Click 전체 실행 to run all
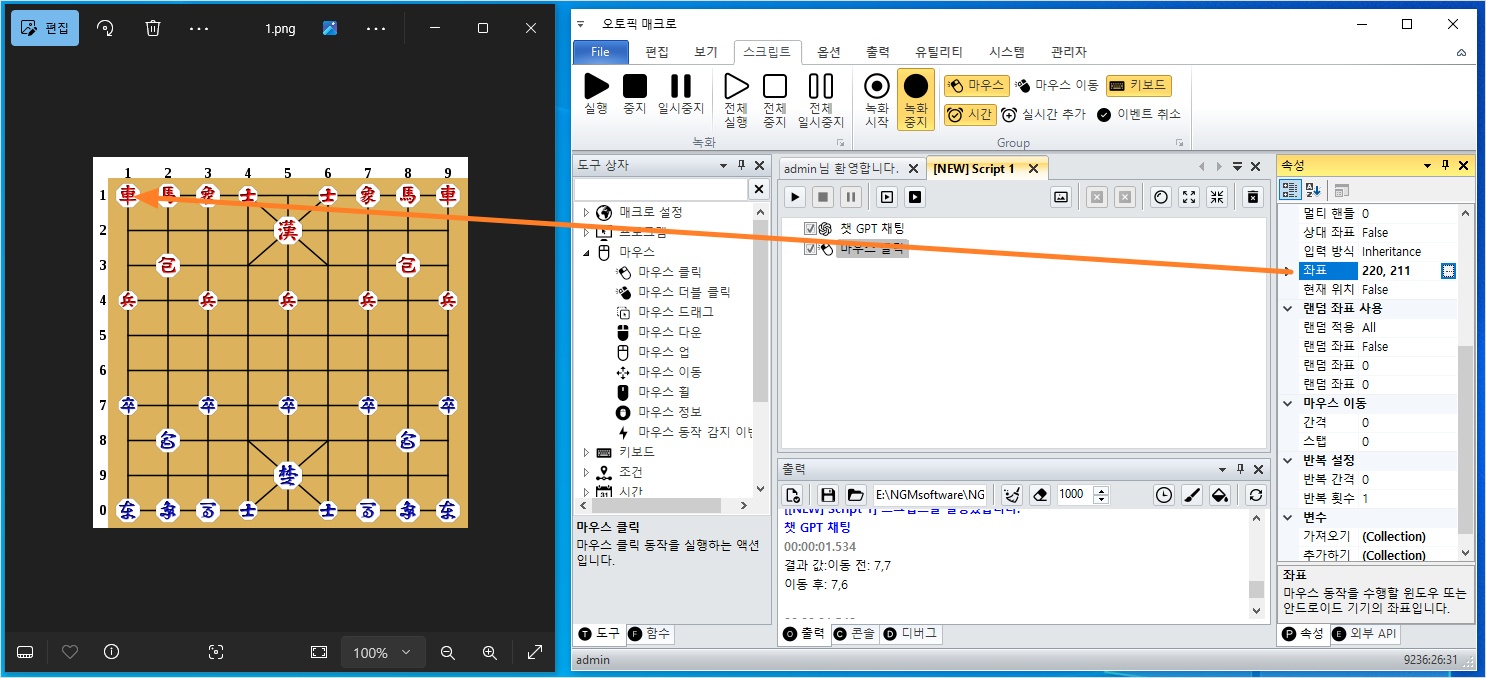Viewport: 1486px width, 678px height. tap(736, 100)
